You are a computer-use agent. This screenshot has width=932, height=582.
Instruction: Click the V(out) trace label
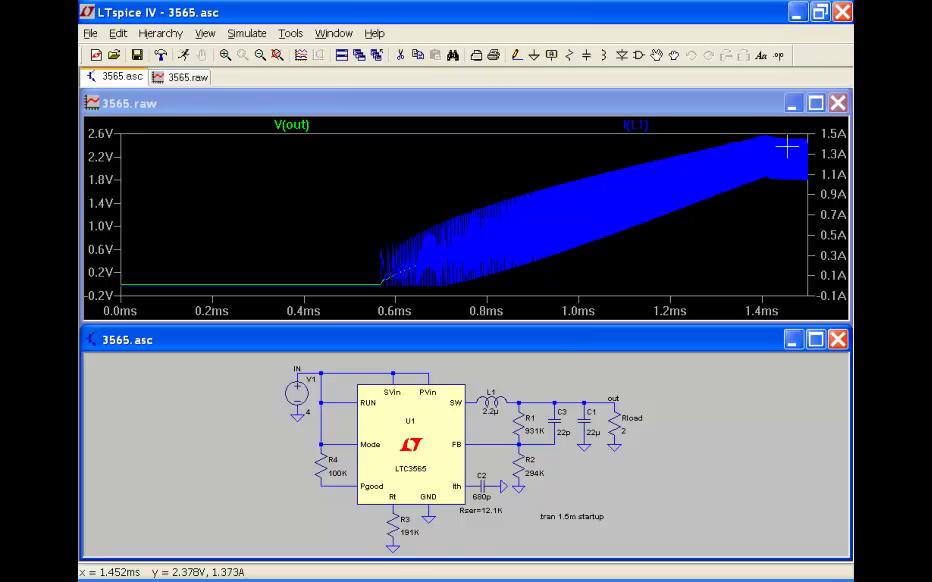(292, 125)
